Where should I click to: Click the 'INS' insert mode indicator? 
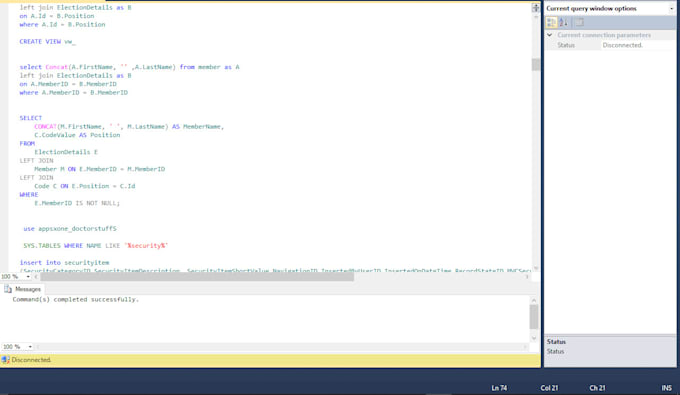coord(667,388)
